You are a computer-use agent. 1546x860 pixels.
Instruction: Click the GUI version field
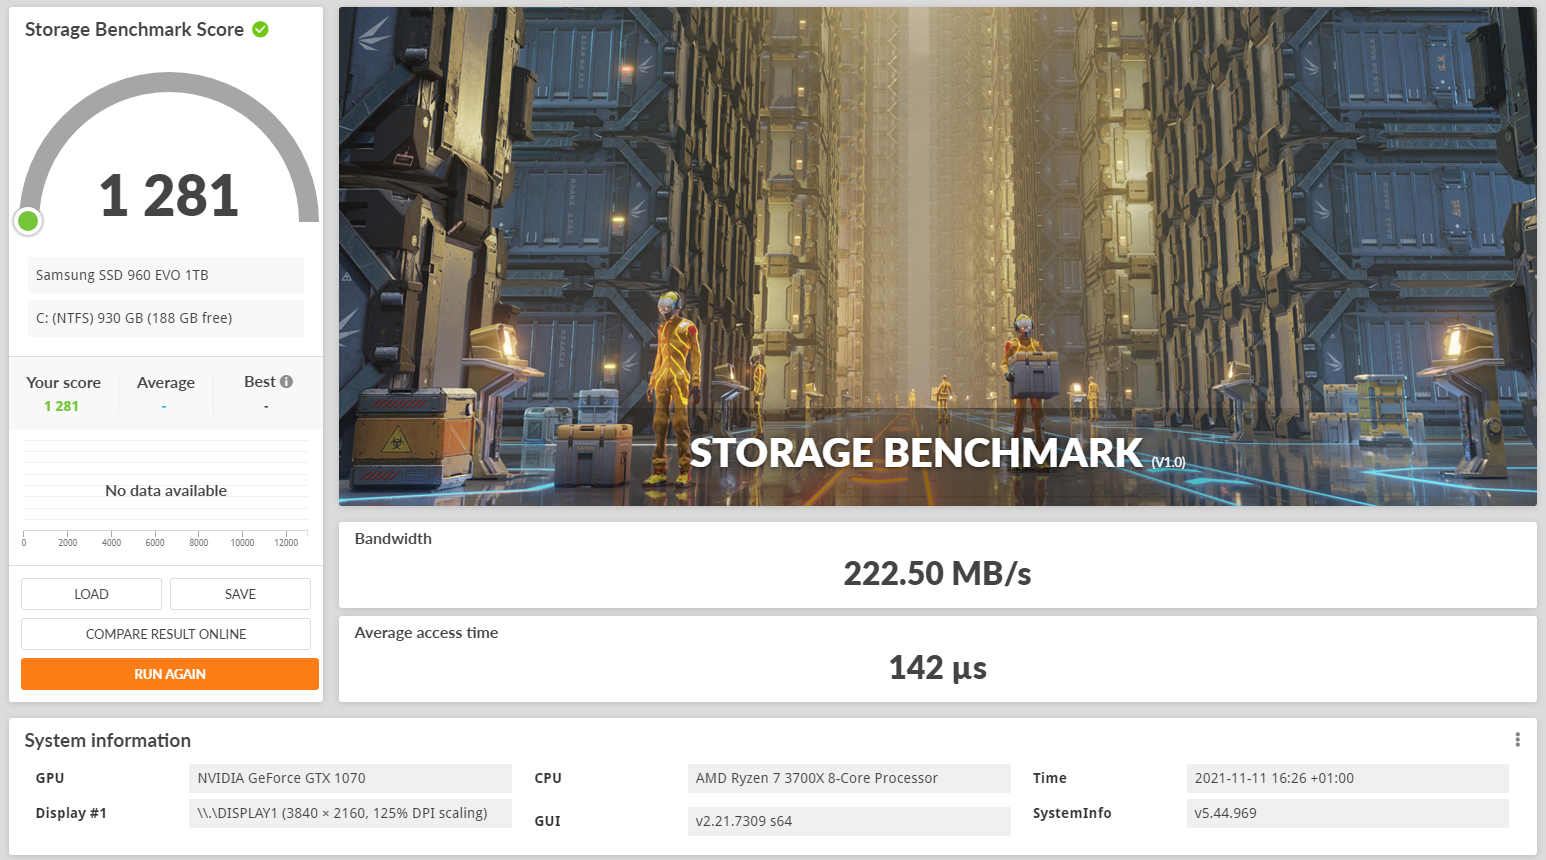point(848,820)
